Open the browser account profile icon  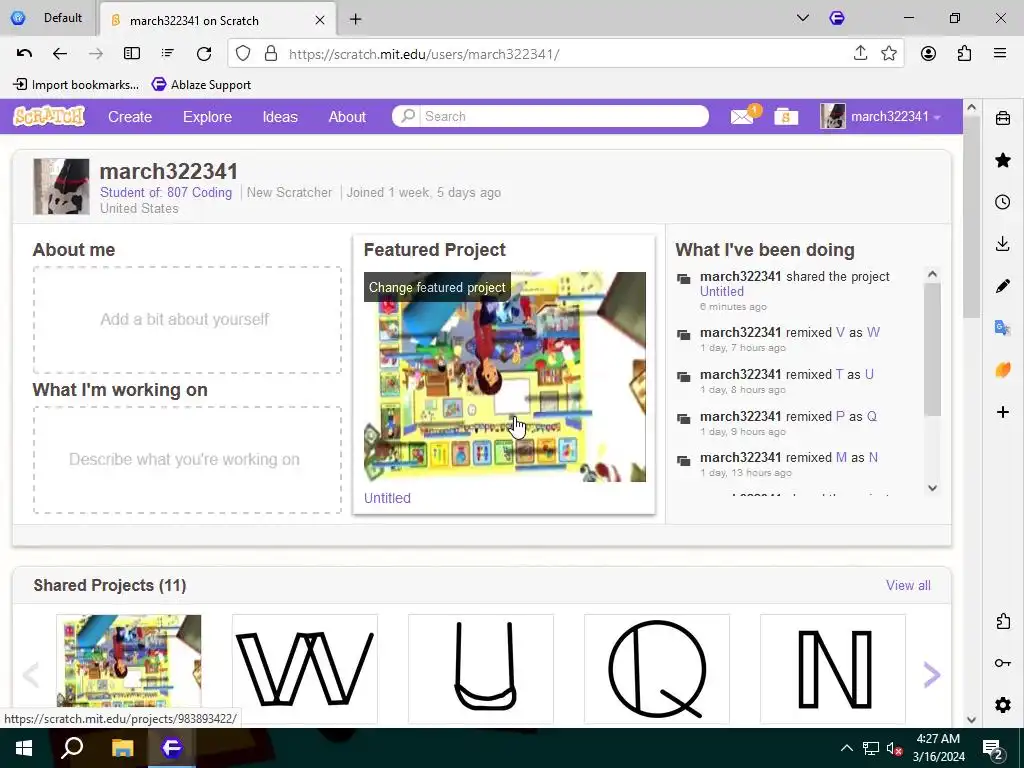(x=928, y=54)
